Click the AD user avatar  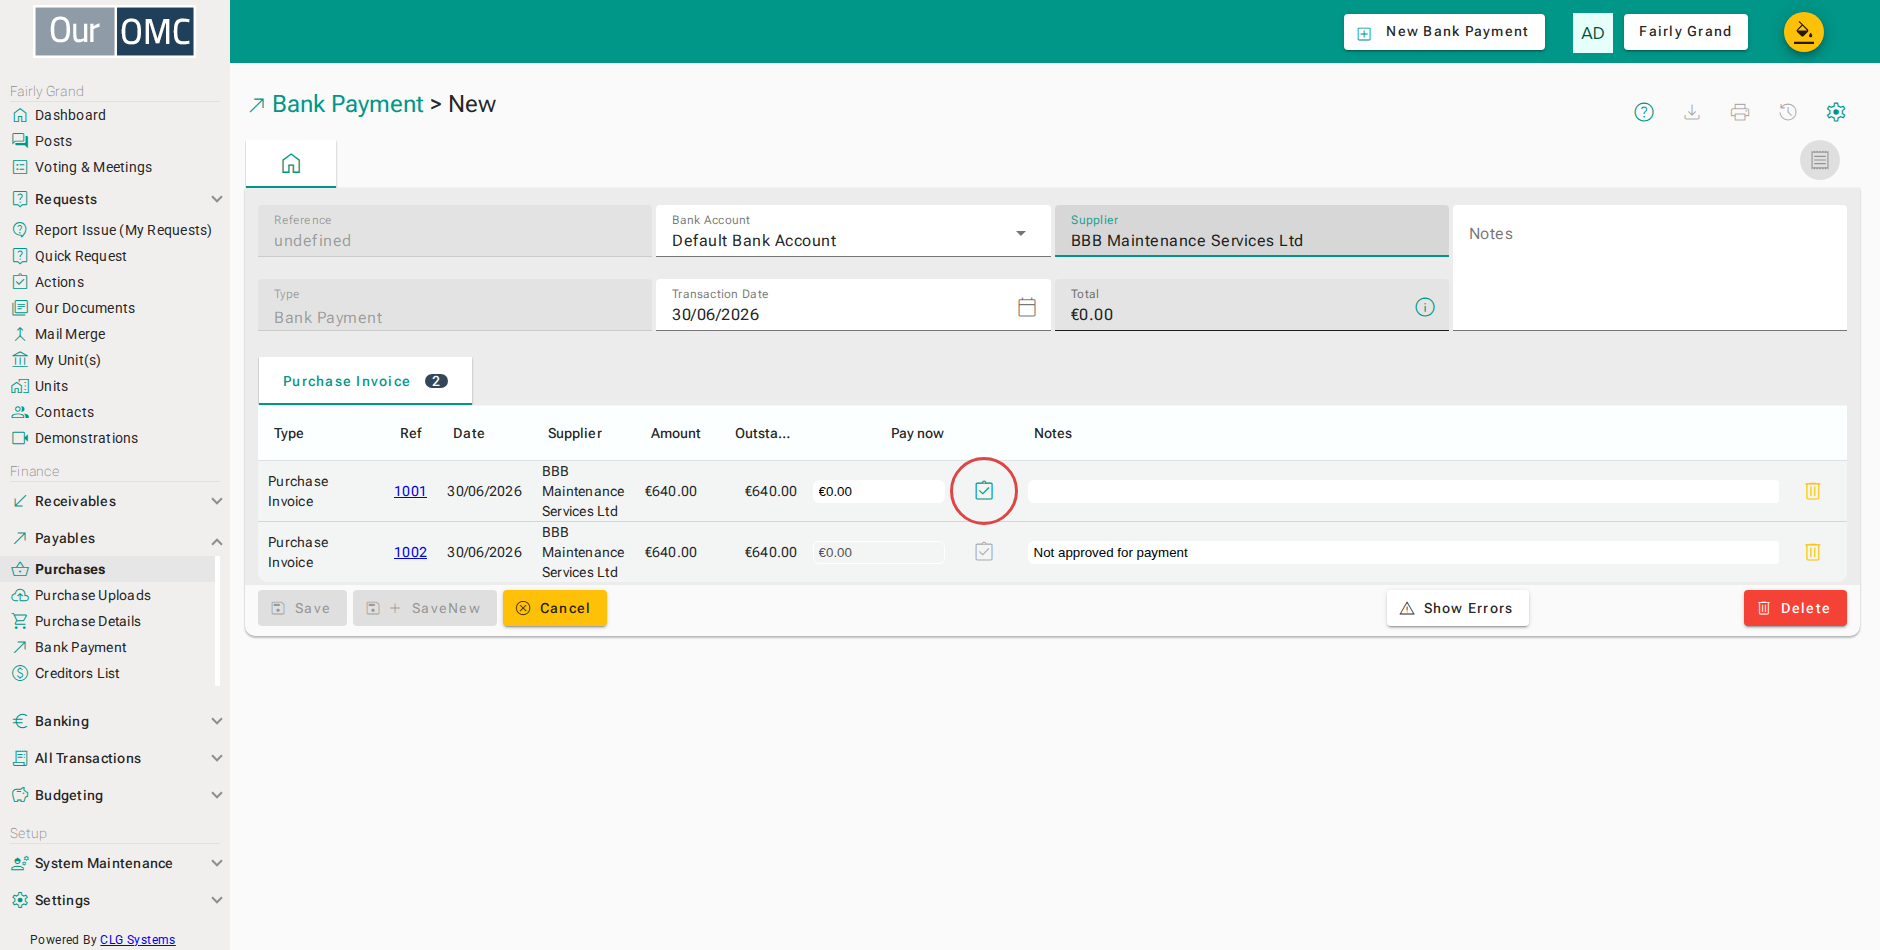coord(1593,33)
